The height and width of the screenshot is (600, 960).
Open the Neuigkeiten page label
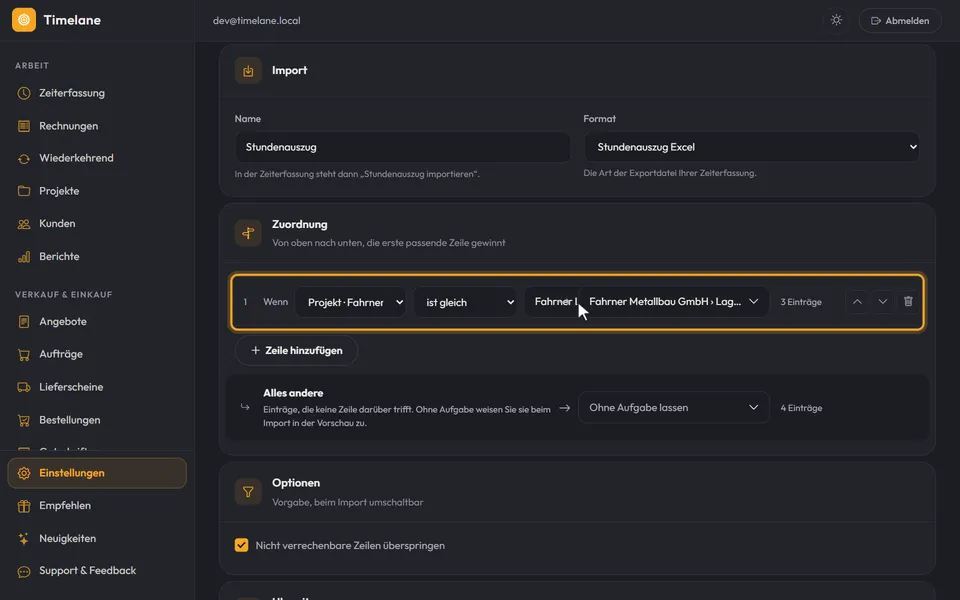(x=67, y=539)
